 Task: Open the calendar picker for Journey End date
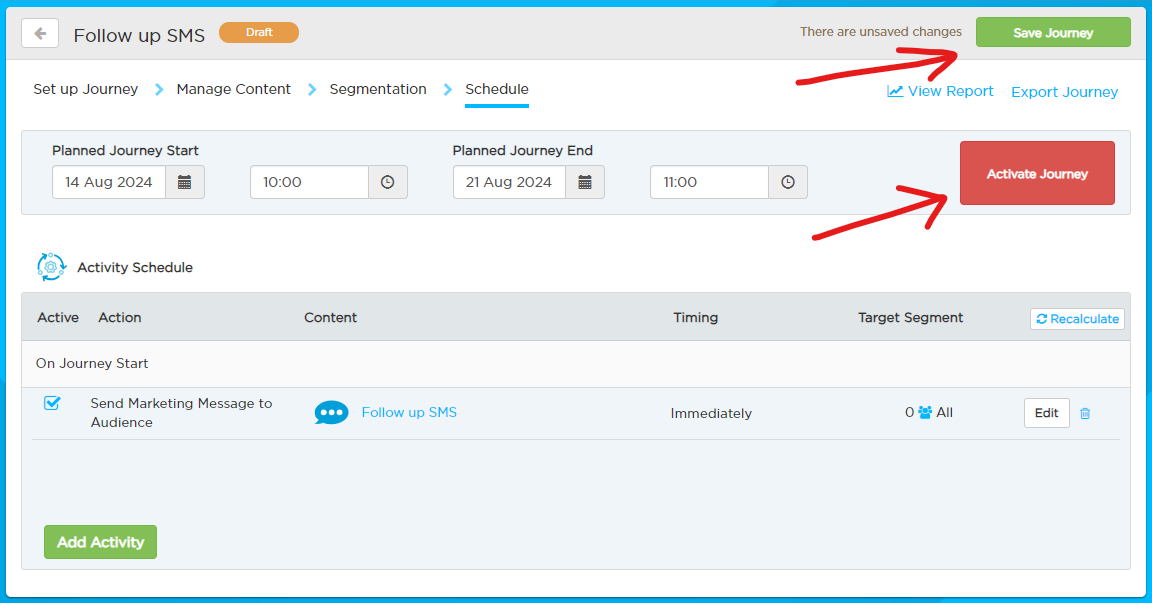[585, 182]
